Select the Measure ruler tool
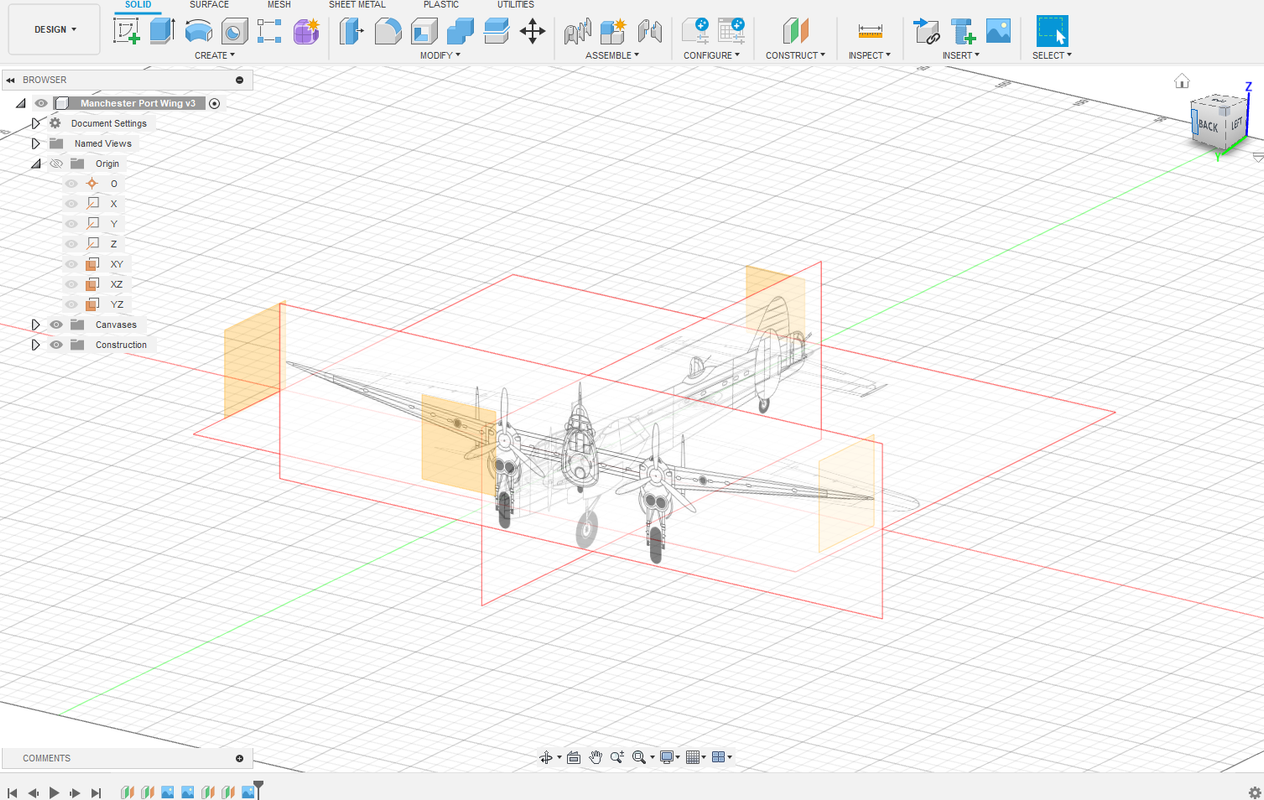 click(x=870, y=31)
